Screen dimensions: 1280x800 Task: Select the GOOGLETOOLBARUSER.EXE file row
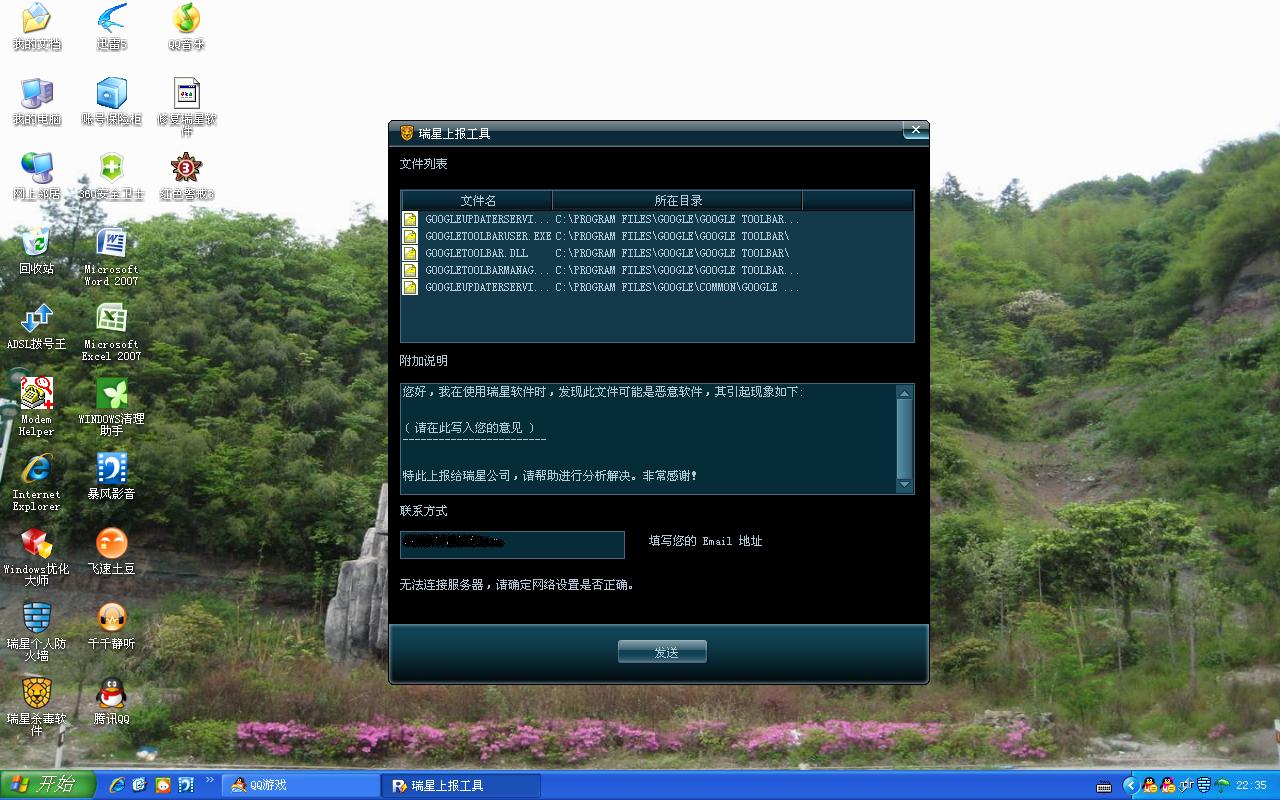[x=657, y=236]
